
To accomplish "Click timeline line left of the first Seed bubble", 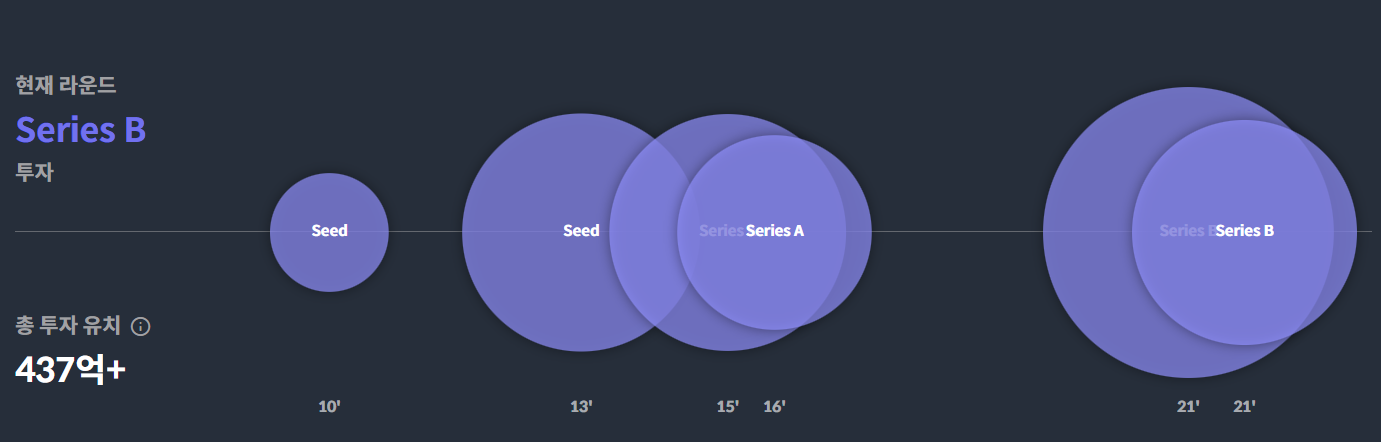I will point(140,231).
